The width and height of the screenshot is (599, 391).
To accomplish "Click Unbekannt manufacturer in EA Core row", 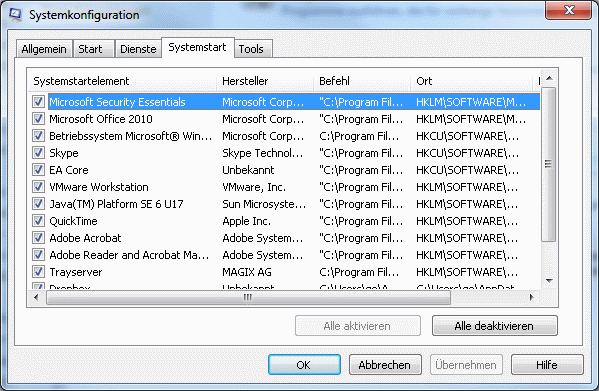I will (248, 170).
